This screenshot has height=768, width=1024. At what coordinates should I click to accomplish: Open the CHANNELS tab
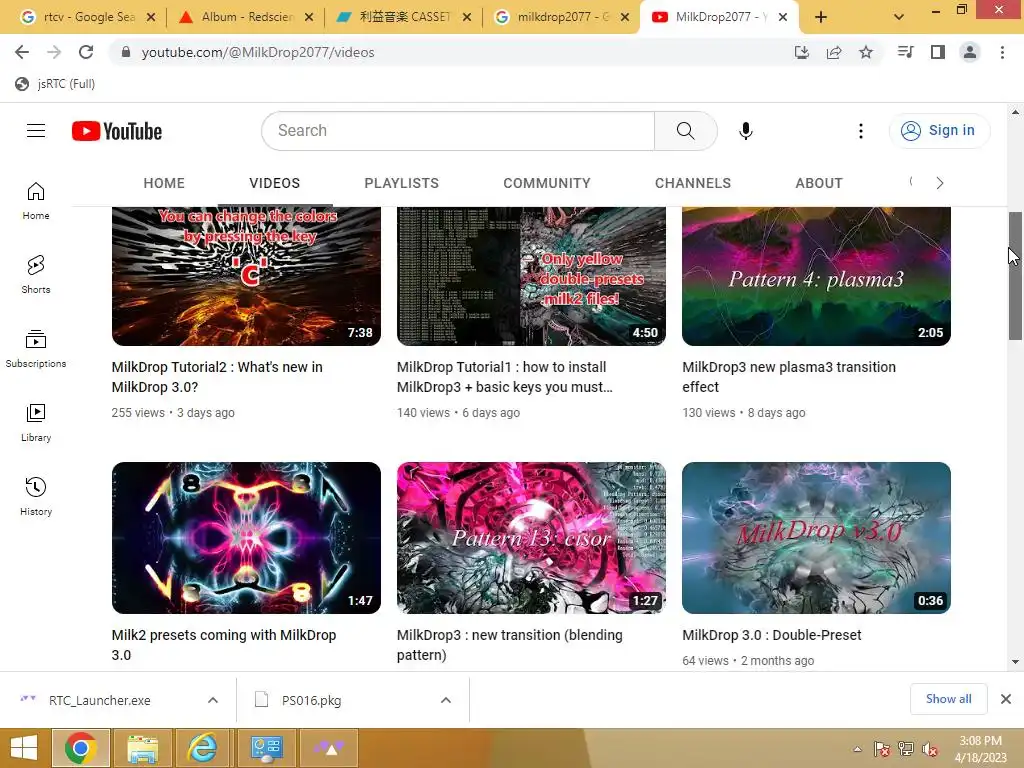pos(693,184)
